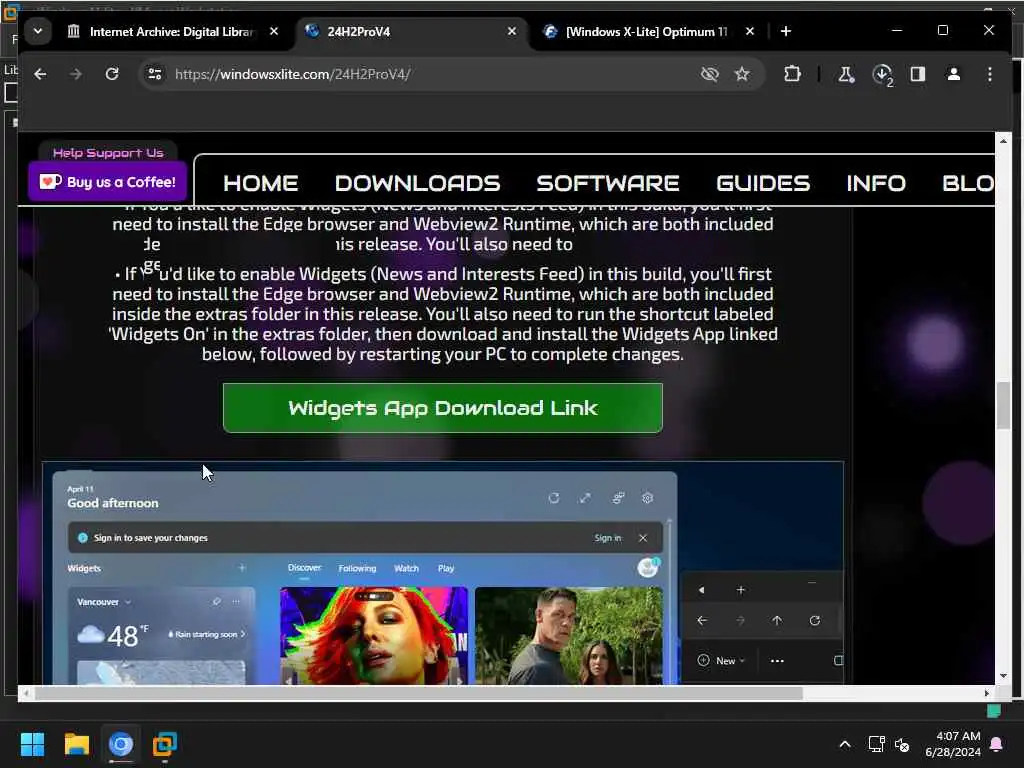This screenshot has height=768, width=1024.
Task: Open HOME in site navigation
Action: 261,184
